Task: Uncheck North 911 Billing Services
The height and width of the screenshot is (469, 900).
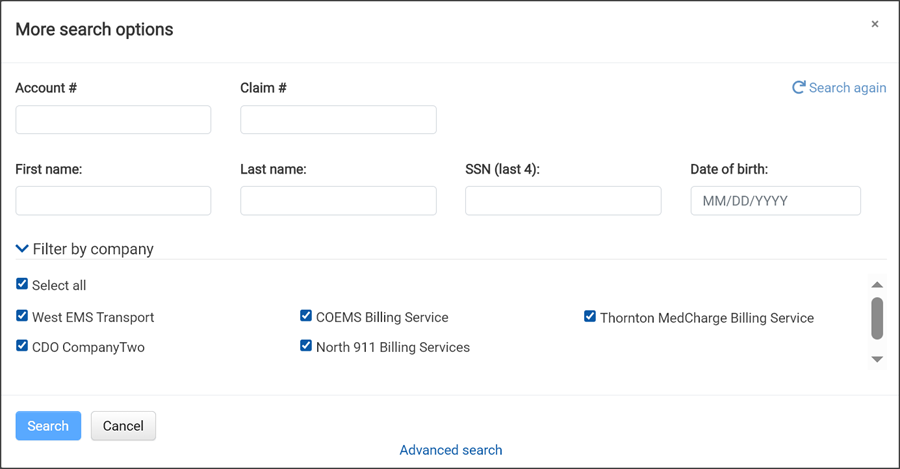Action: (306, 346)
